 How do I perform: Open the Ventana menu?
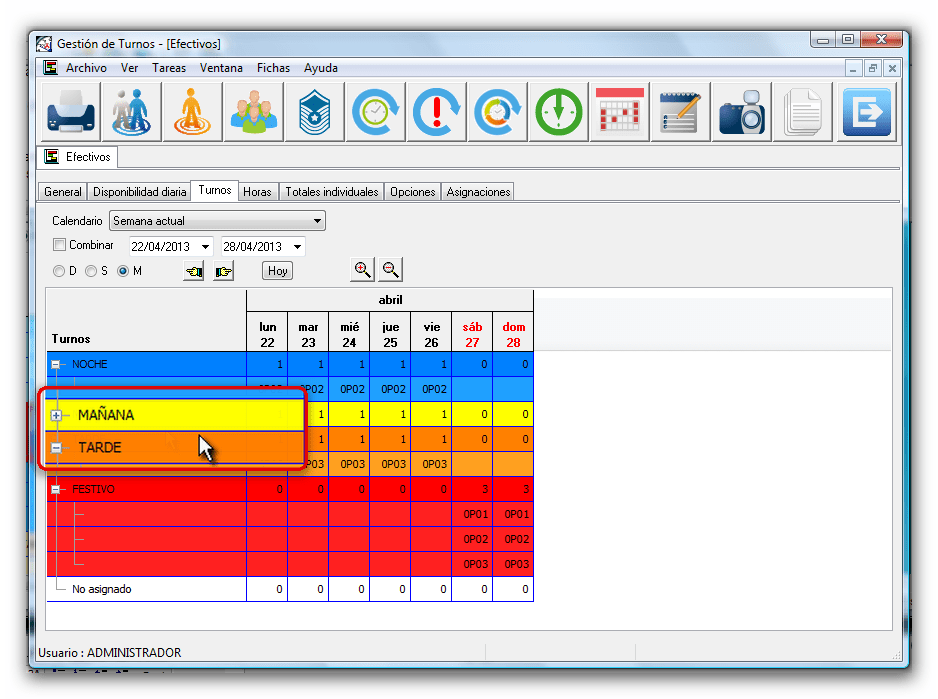point(221,68)
